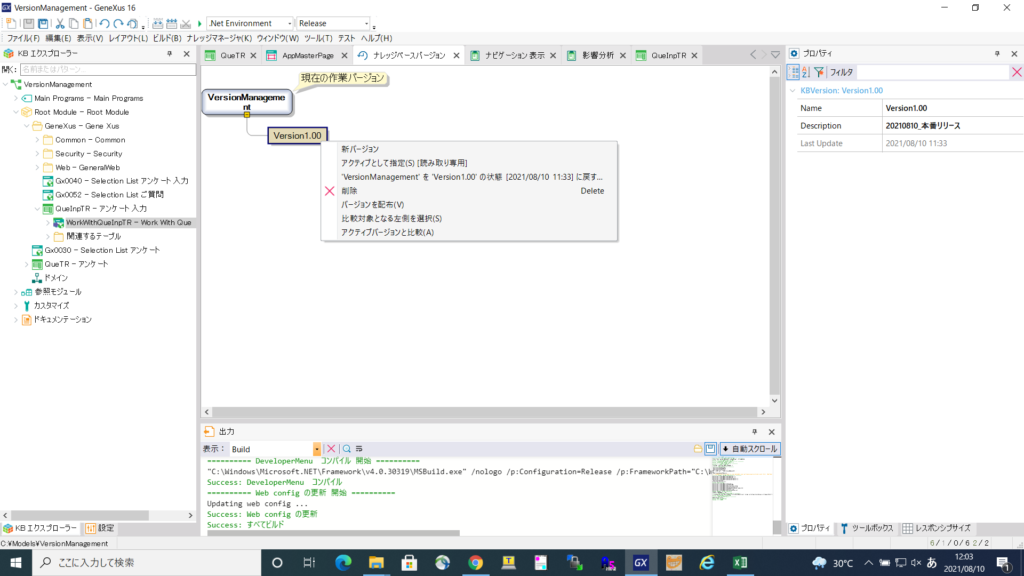Click the Paste toolbar icon
1024x576 pixels.
pyautogui.click(x=88, y=24)
